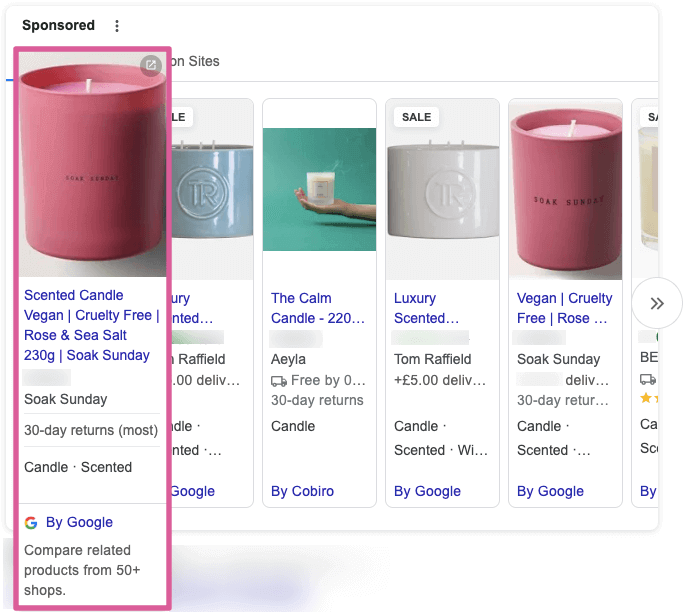Click the teal Aeyla candle-in-hand image
The width and height of the screenshot is (686, 612).
[x=319, y=189]
